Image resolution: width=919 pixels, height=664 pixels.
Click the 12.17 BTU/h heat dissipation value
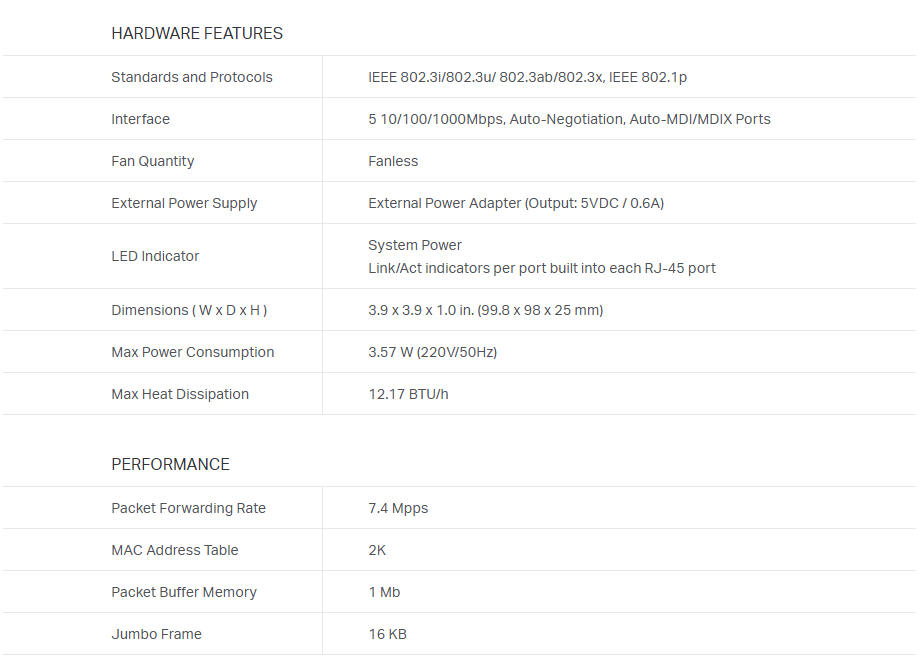pyautogui.click(x=408, y=394)
